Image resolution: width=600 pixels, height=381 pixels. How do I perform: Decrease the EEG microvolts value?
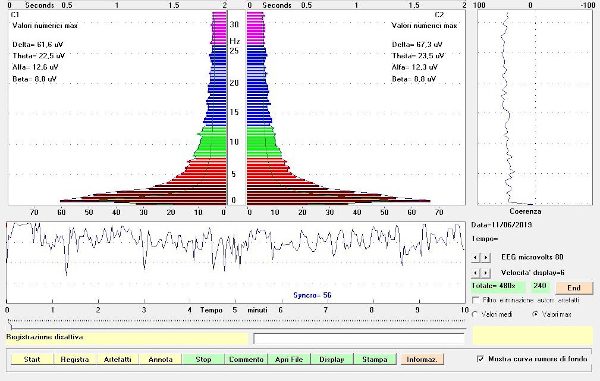[x=476, y=257]
